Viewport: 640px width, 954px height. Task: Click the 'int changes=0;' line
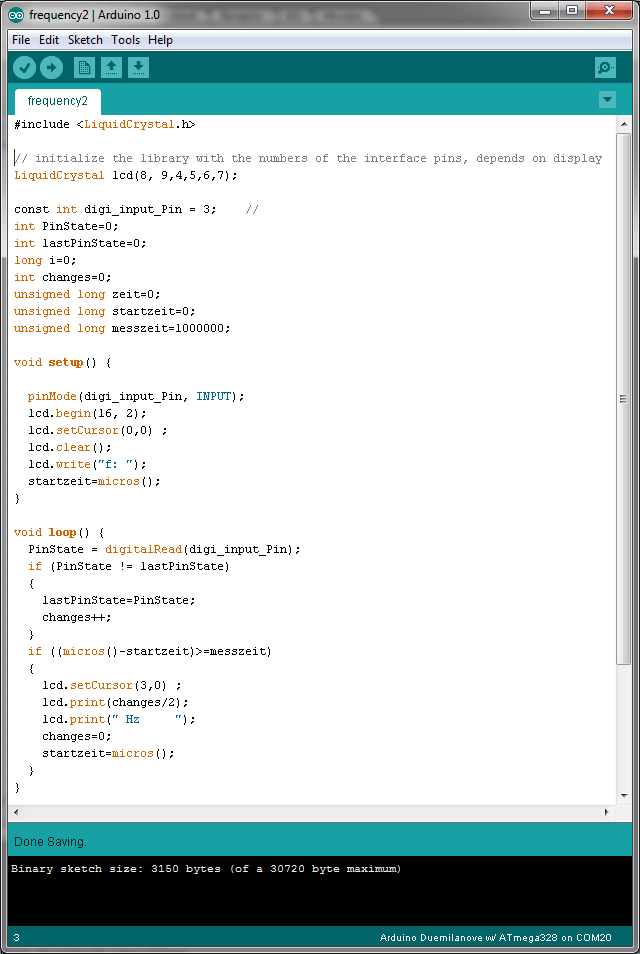63,277
